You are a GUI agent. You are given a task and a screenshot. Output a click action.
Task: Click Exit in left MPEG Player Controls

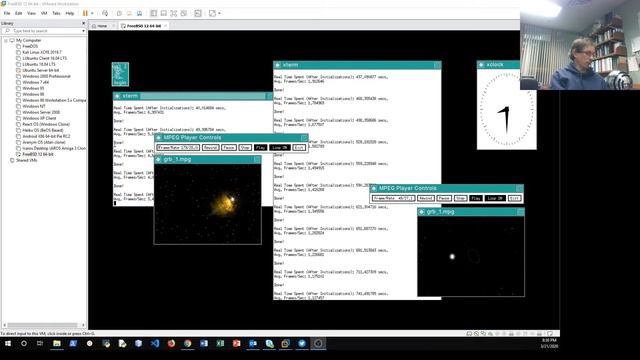coord(299,147)
